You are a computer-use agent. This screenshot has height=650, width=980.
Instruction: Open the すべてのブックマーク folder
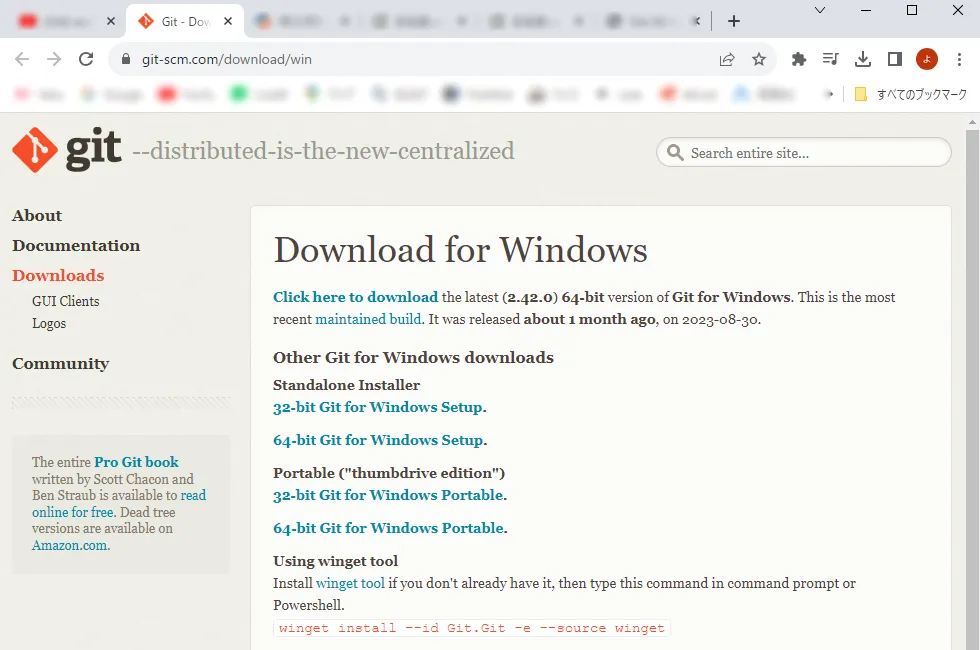(x=911, y=94)
